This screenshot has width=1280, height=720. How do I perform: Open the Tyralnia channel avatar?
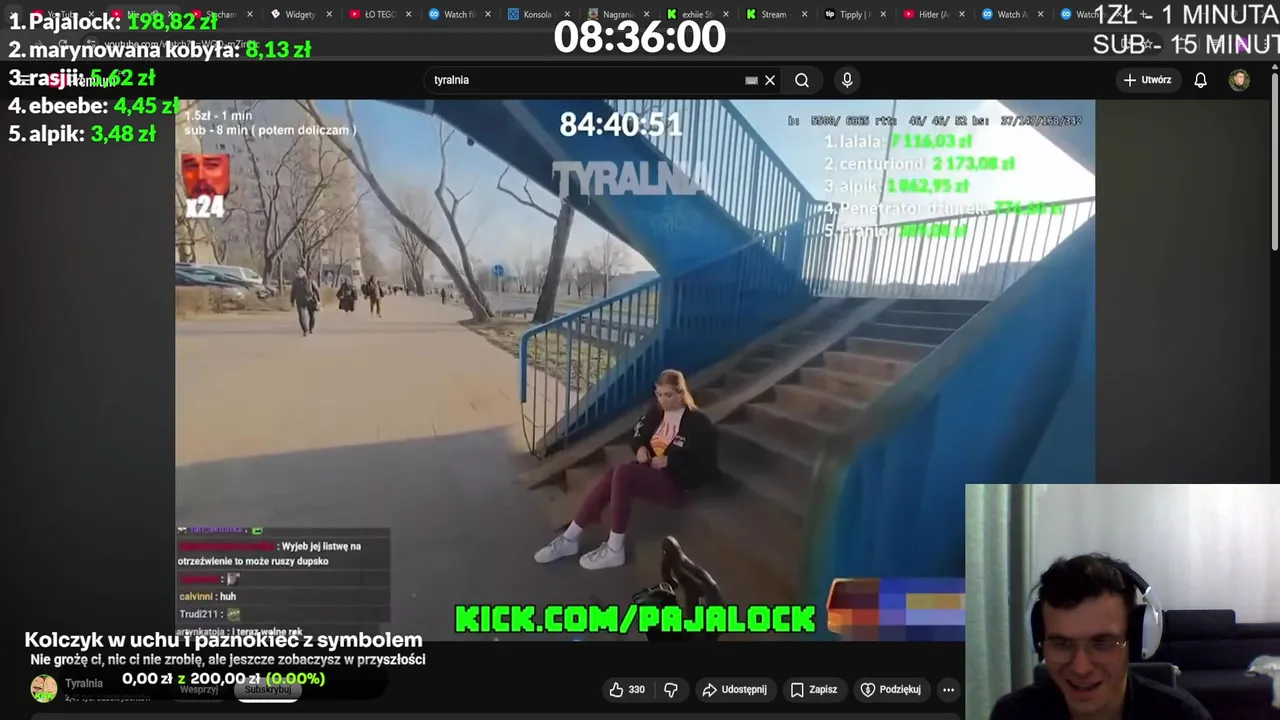(x=43, y=688)
